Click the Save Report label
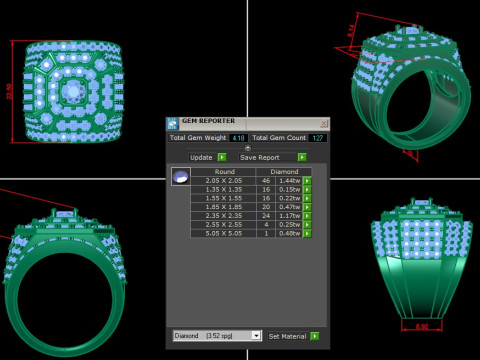Viewport: 480px width, 360px height. pos(260,157)
